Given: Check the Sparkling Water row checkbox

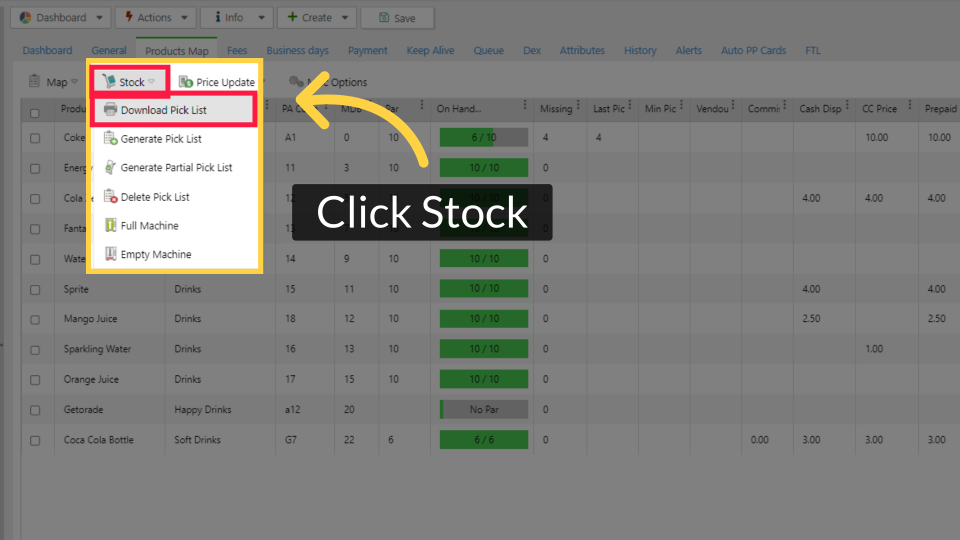Looking at the screenshot, I should [35, 350].
